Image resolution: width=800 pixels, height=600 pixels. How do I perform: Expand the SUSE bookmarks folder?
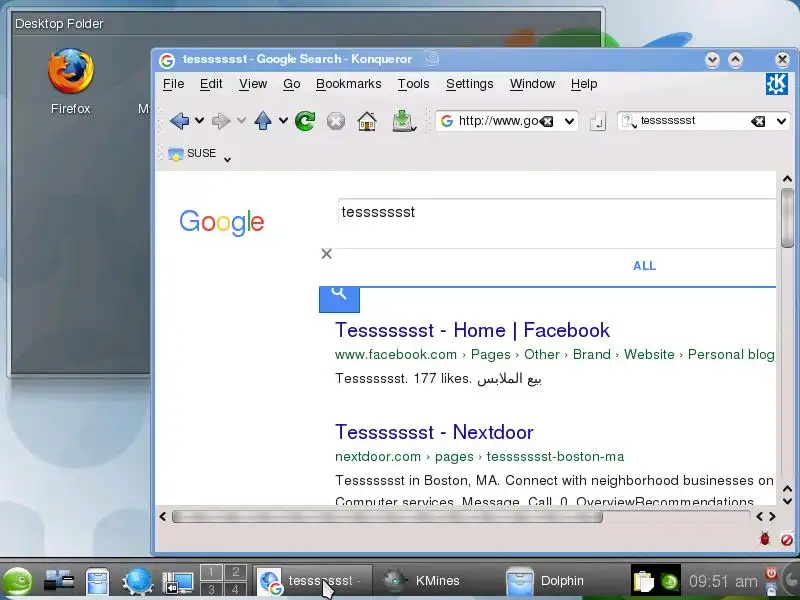[x=192, y=153]
